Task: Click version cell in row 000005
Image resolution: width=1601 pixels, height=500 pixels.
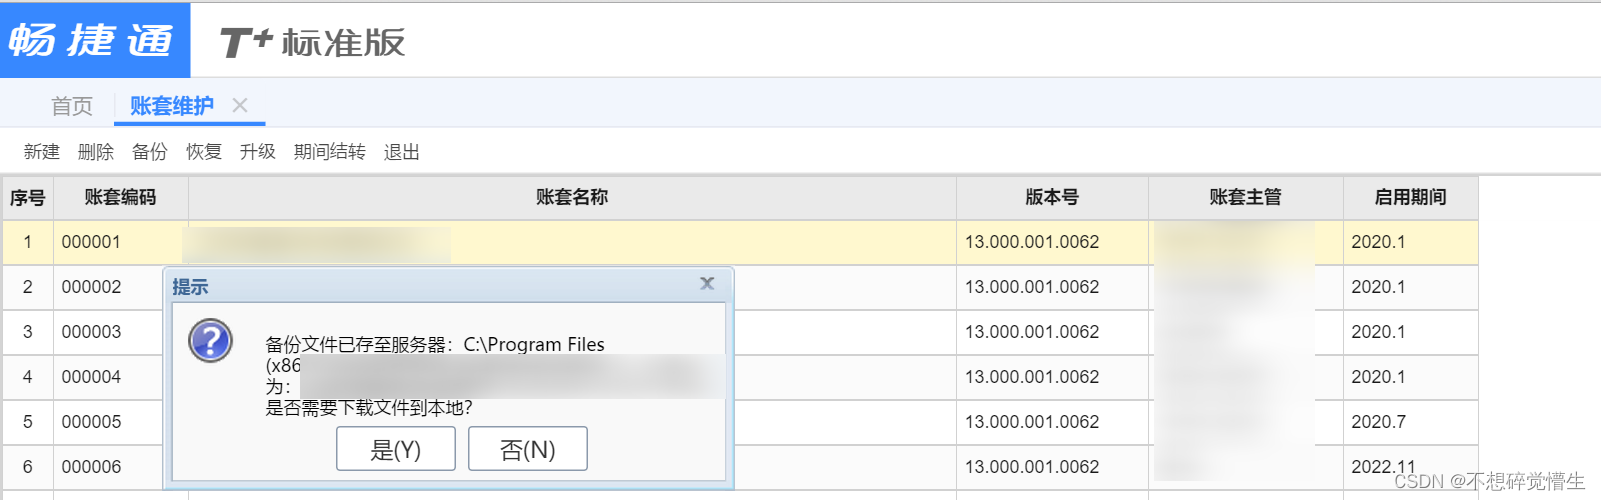Action: (x=1052, y=422)
